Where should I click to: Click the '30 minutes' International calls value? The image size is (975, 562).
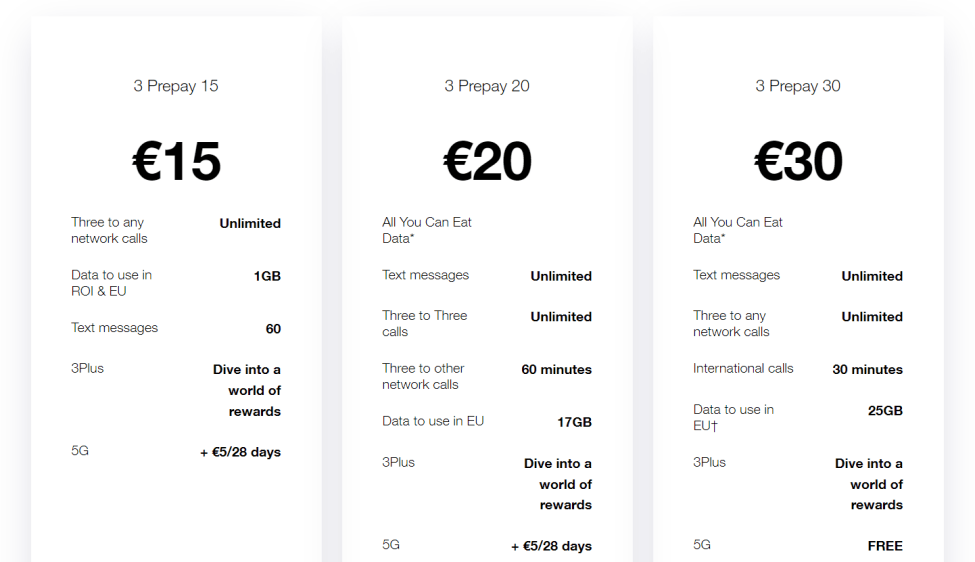867,369
